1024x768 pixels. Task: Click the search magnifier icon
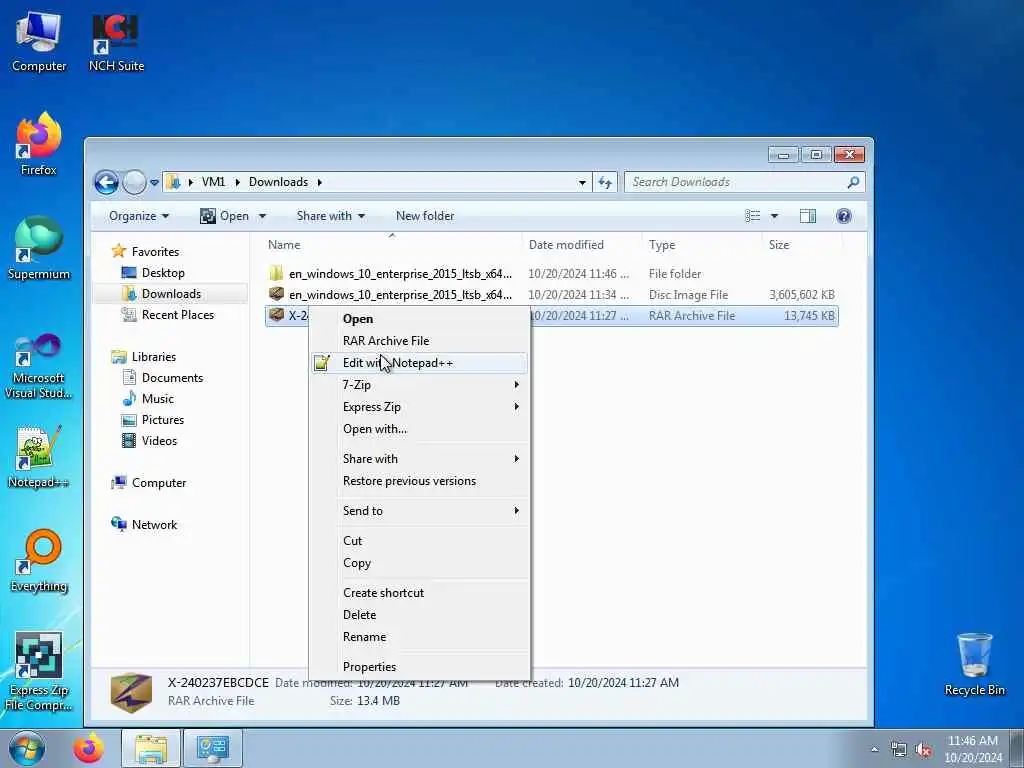coord(853,182)
